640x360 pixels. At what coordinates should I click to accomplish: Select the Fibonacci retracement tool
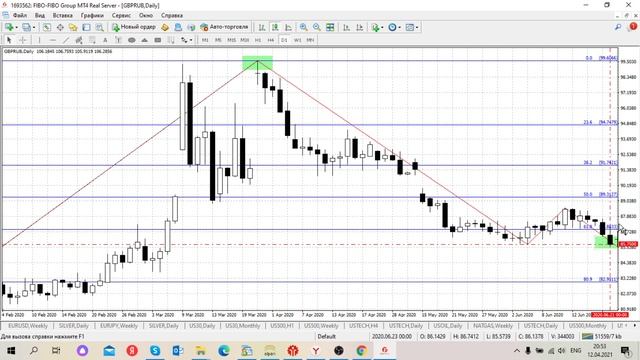(x=92, y=40)
